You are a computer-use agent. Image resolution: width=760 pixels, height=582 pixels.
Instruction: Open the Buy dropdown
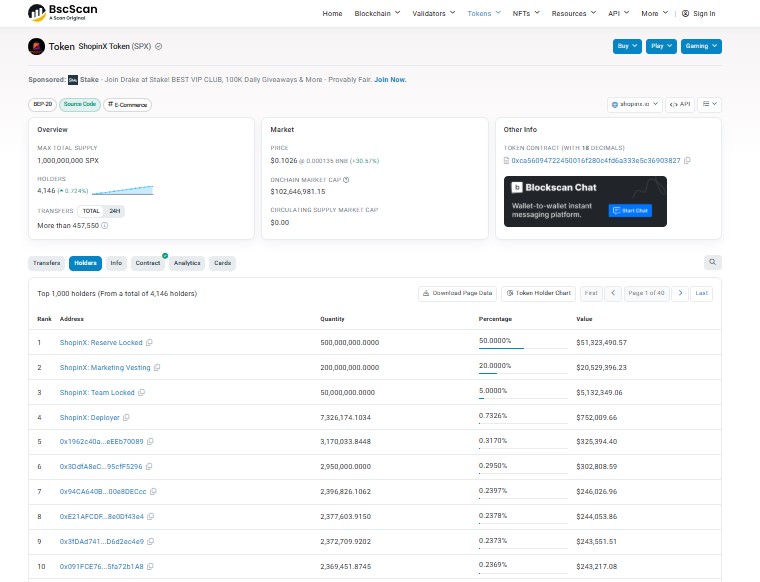627,46
